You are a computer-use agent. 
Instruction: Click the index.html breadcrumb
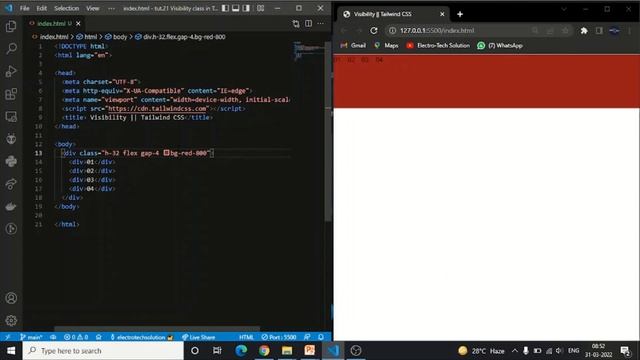54,37
